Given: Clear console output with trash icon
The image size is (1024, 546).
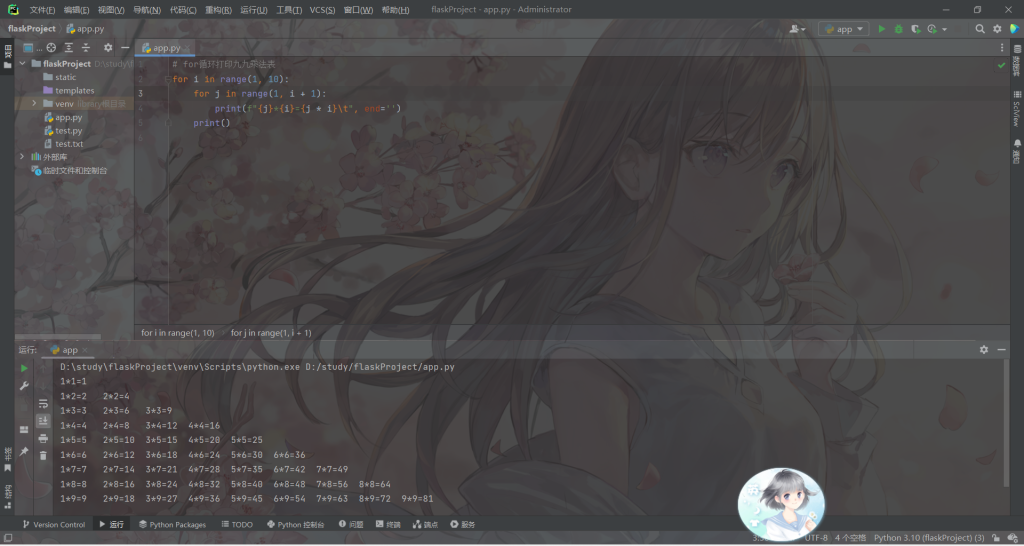Looking at the screenshot, I should (x=43, y=455).
